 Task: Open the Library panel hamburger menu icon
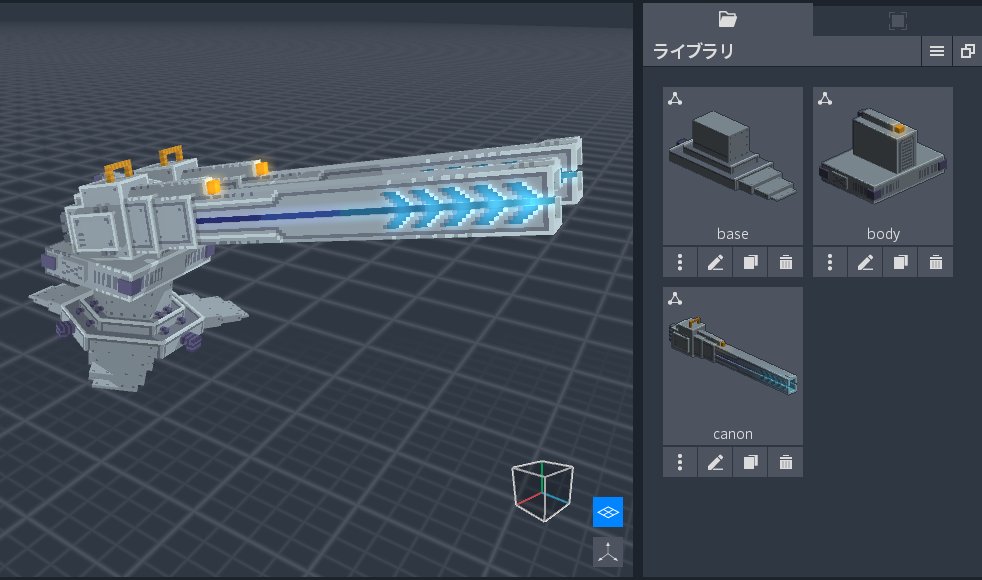937,50
